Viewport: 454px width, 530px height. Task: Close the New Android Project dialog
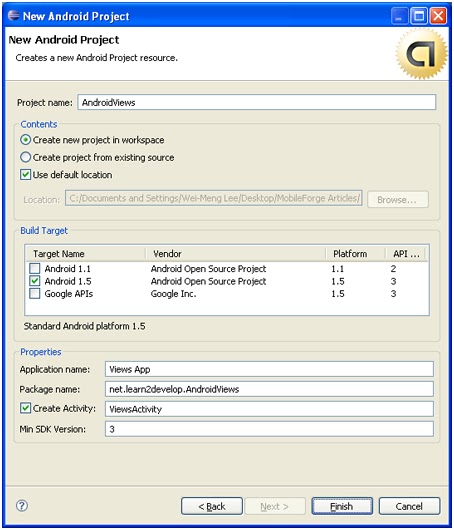click(x=438, y=16)
